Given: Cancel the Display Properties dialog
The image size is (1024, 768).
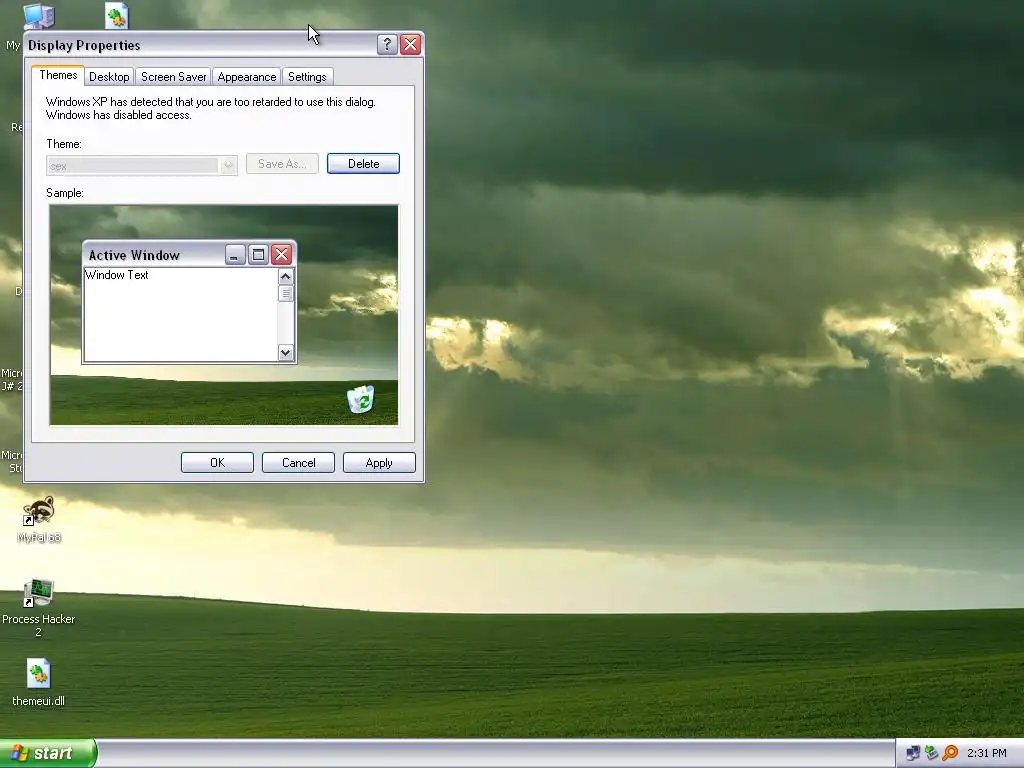Looking at the screenshot, I should 298,462.
